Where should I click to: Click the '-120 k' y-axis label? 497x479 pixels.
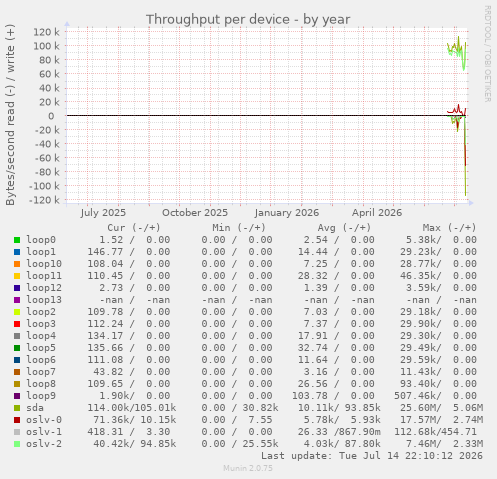pos(44,200)
